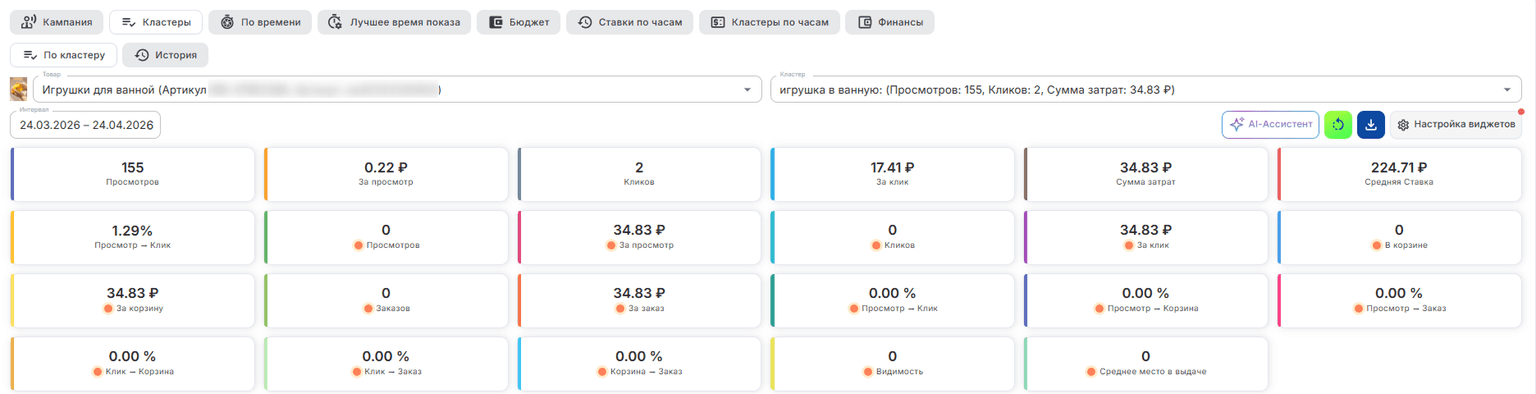Click the orange dot beside Клик → Корзина
Image resolution: width=1536 pixels, height=394 pixels.
point(97,371)
